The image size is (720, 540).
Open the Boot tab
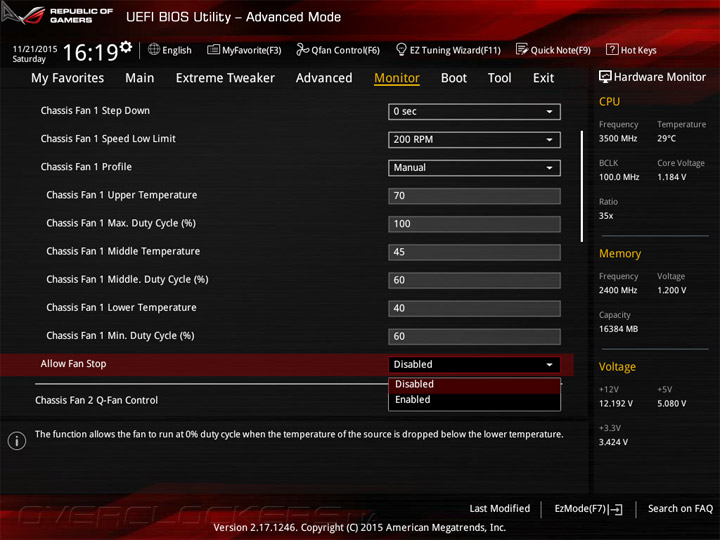454,78
